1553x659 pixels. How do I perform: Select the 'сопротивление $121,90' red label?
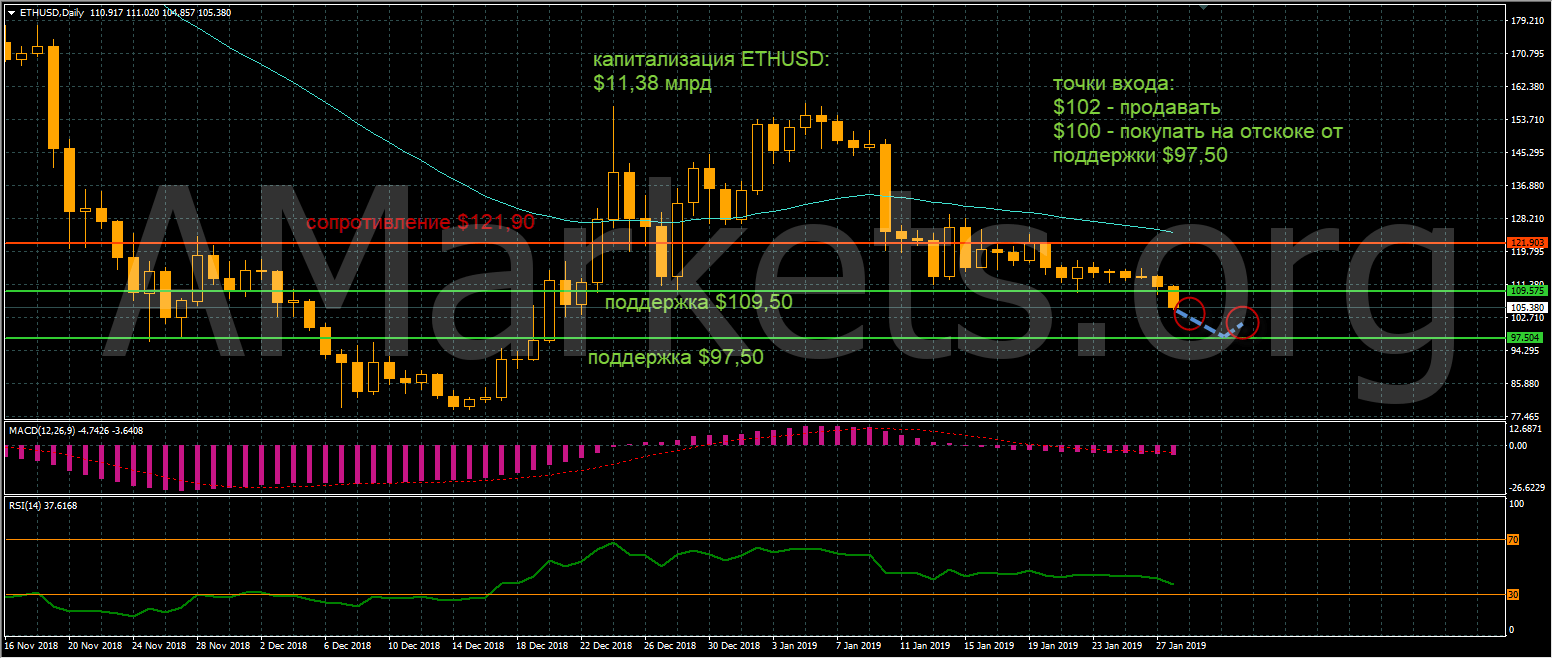(x=420, y=222)
